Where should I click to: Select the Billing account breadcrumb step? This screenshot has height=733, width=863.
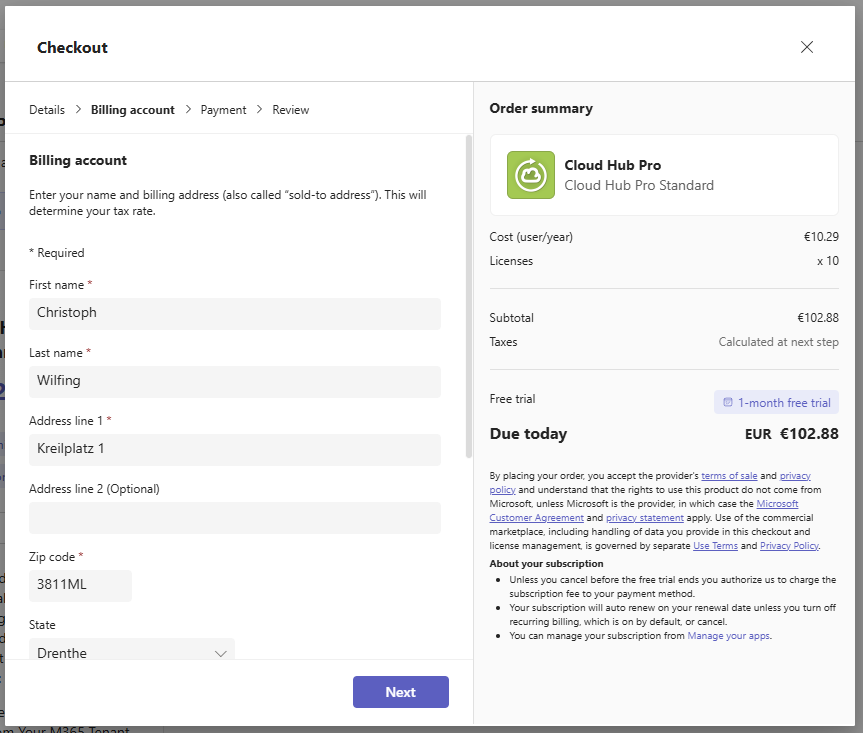(133, 110)
